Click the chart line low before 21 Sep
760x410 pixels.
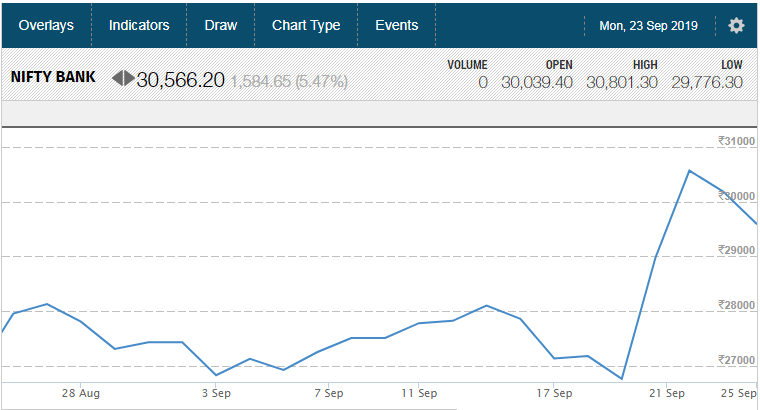pos(621,378)
